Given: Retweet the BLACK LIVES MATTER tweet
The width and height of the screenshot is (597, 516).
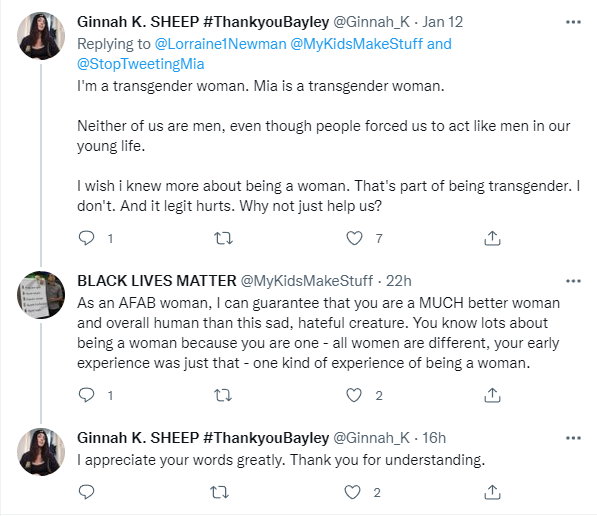Looking at the screenshot, I should tap(223, 395).
